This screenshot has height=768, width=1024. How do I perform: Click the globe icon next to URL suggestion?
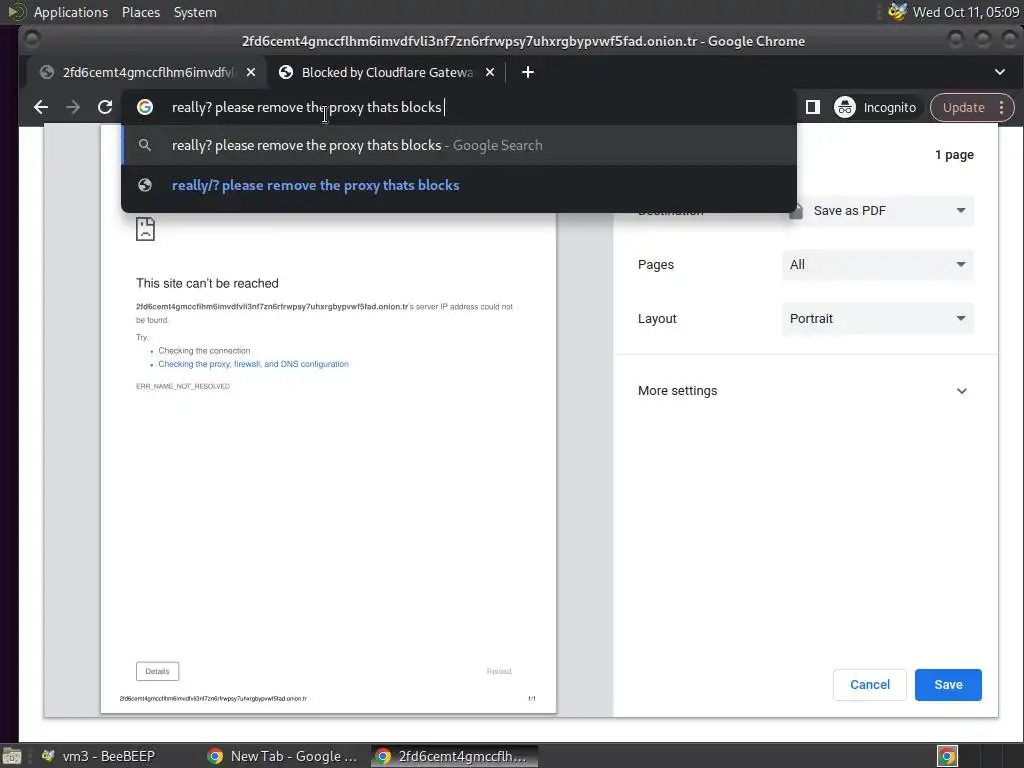tap(145, 185)
